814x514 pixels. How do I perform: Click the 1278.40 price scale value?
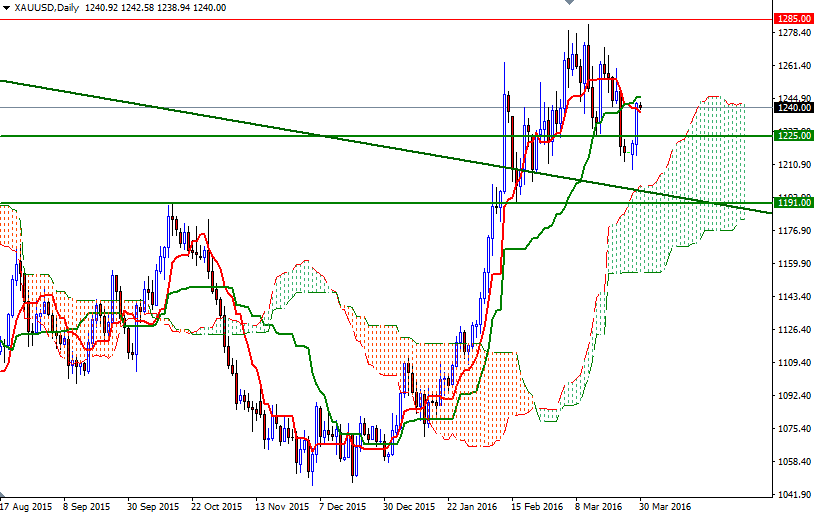795,33
